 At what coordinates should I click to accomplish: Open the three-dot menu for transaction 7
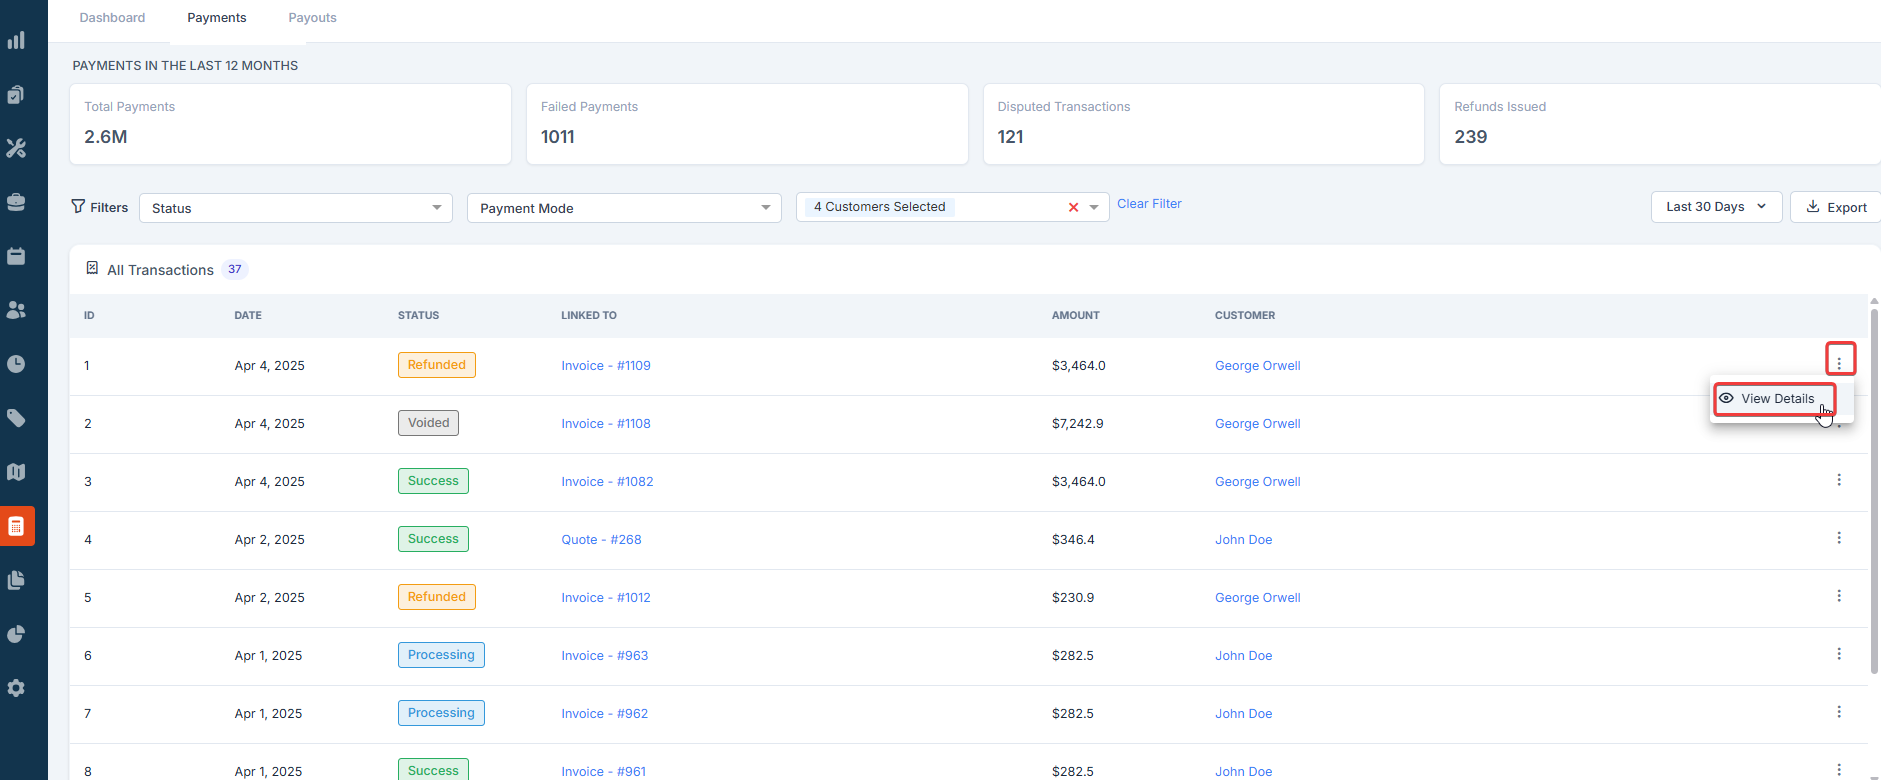tap(1839, 712)
